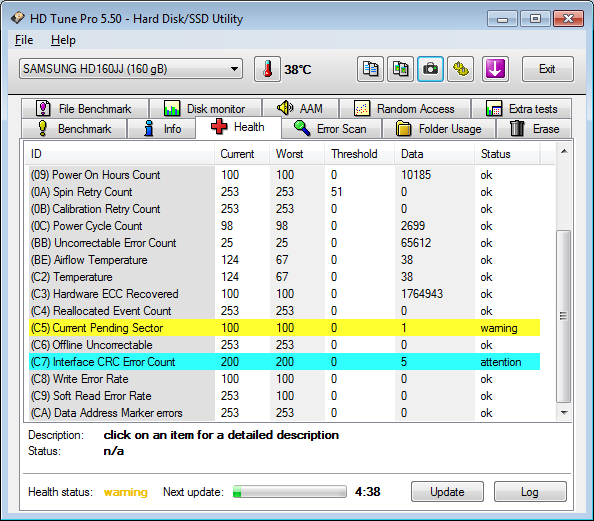Select the (C9) Soft Read Error Rate row
Image resolution: width=594 pixels, height=521 pixels.
284,396
